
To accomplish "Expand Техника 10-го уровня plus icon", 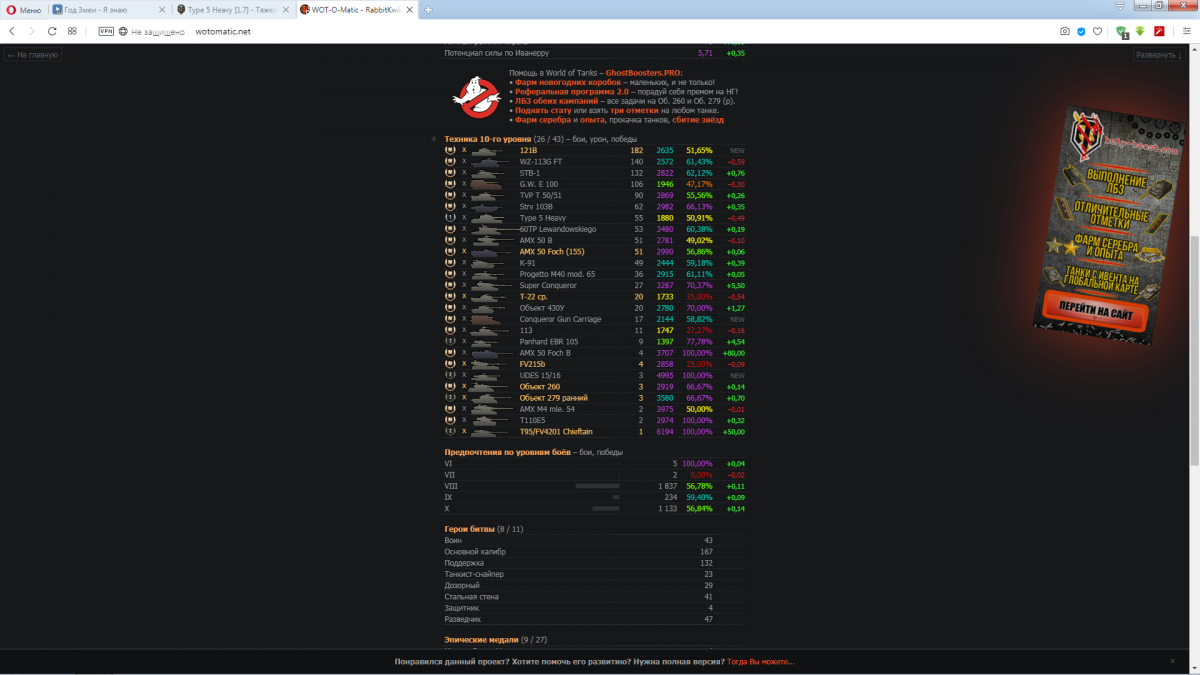I will [x=434, y=139].
